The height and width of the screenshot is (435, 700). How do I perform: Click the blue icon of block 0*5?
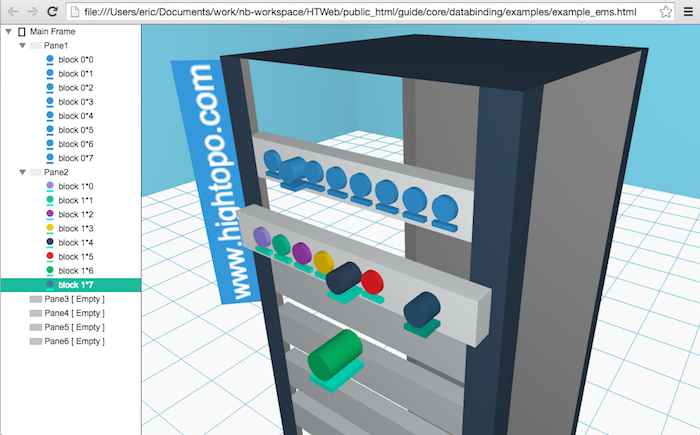50,130
